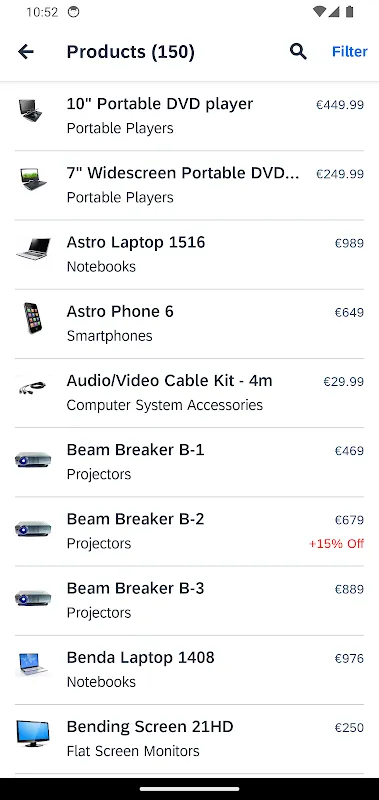This screenshot has height=800, width=379.
Task: Tap the Bending Screen 21HD monitor icon
Action: click(x=33, y=734)
